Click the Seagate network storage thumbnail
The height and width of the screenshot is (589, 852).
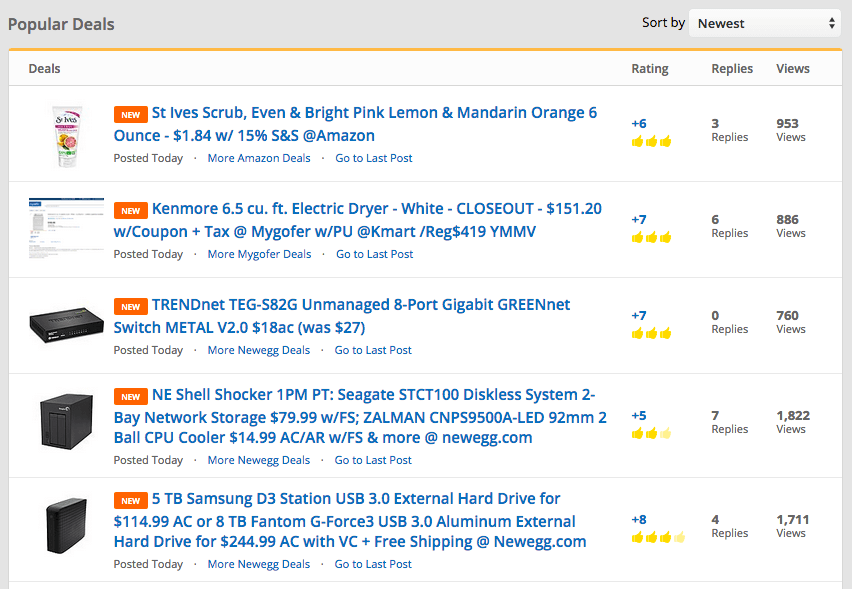pyautogui.click(x=66, y=422)
